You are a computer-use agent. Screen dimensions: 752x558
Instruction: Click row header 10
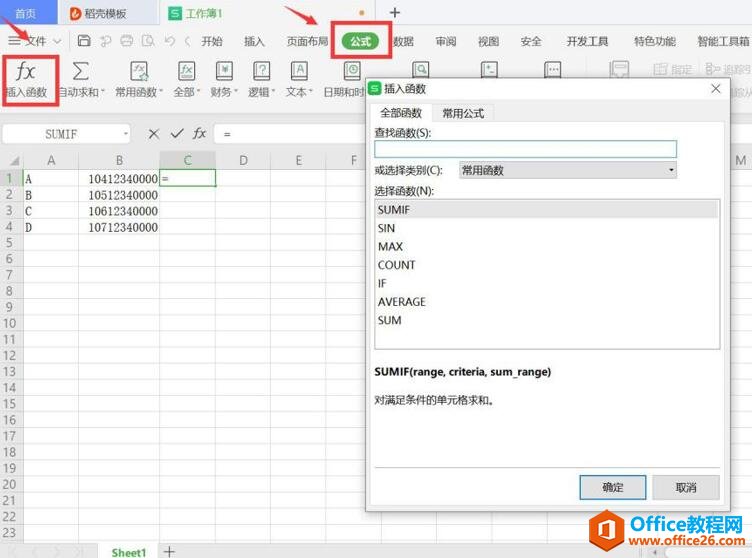click(x=10, y=323)
